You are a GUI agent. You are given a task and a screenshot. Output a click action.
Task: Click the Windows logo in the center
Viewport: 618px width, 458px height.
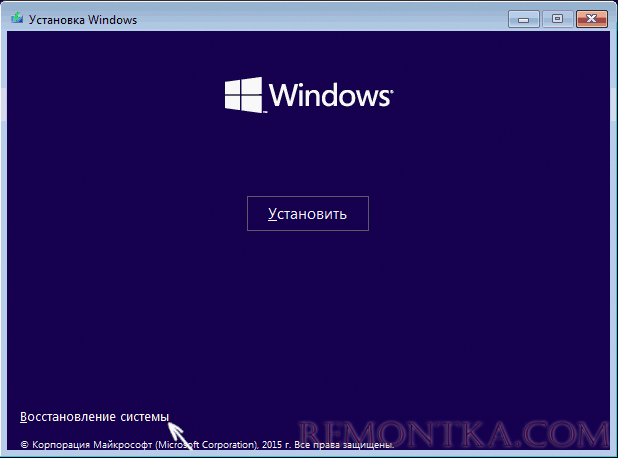(x=309, y=95)
